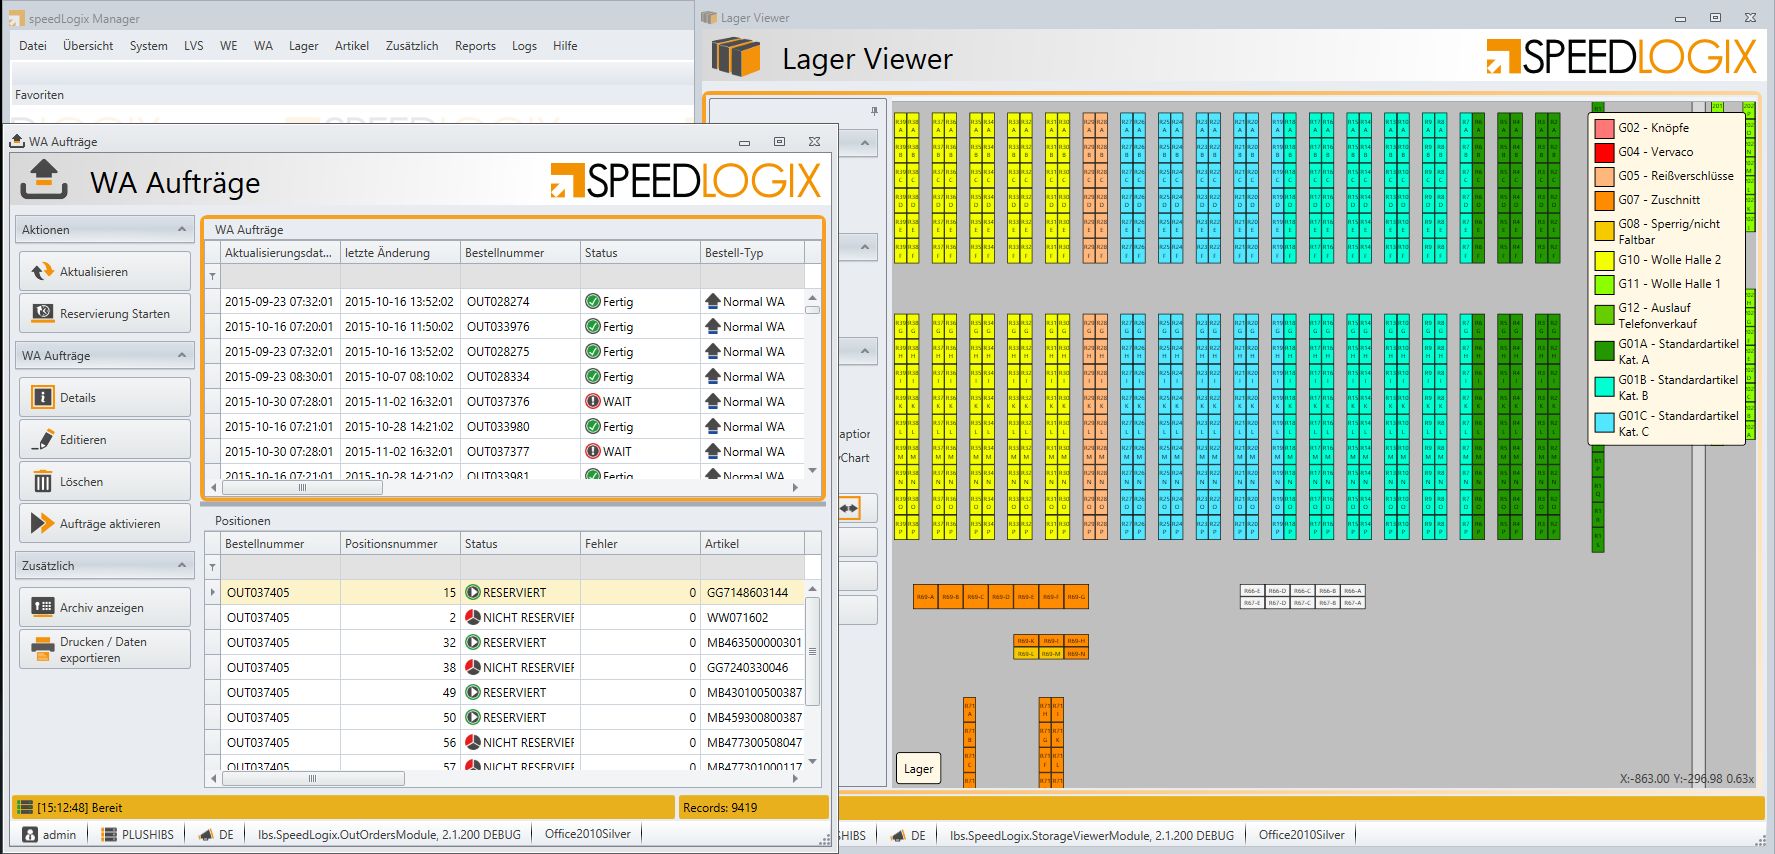Click the WAIT warning icon for OUT037377
The width and height of the screenshot is (1775, 854).
tap(593, 451)
